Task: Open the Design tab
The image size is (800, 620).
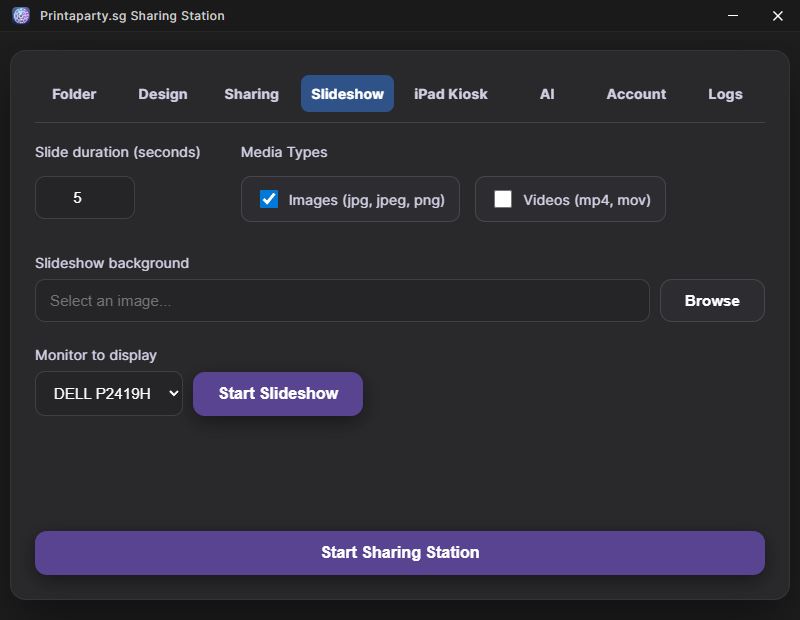Action: tap(163, 94)
